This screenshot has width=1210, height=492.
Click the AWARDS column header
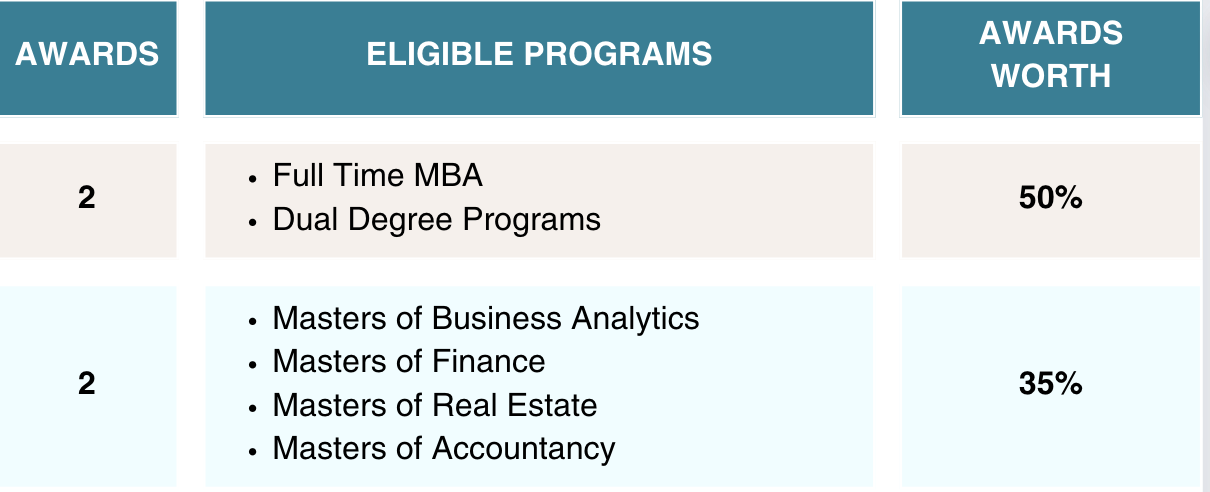point(87,54)
